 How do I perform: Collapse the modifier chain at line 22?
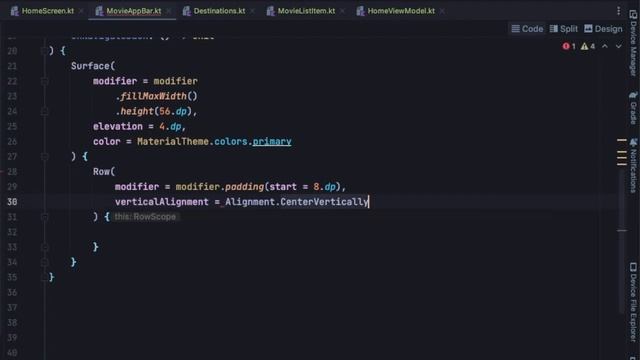click(x=44, y=81)
